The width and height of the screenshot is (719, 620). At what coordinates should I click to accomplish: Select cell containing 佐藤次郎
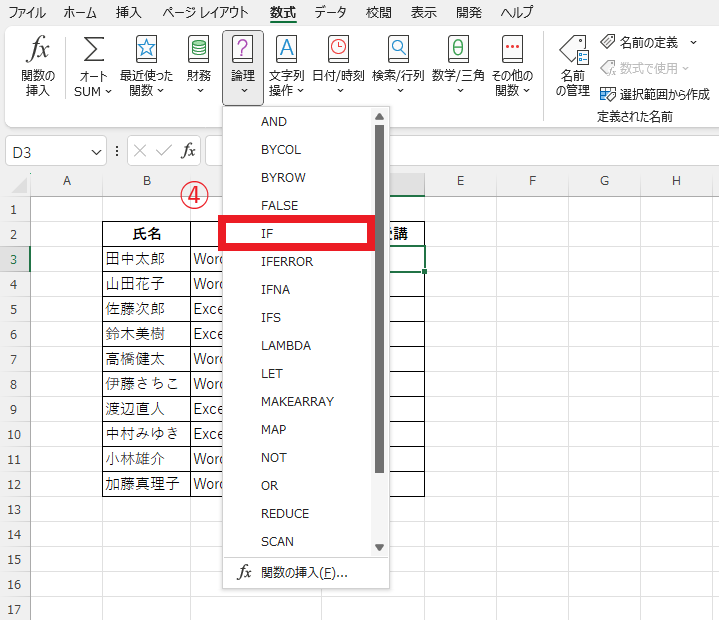[146, 309]
